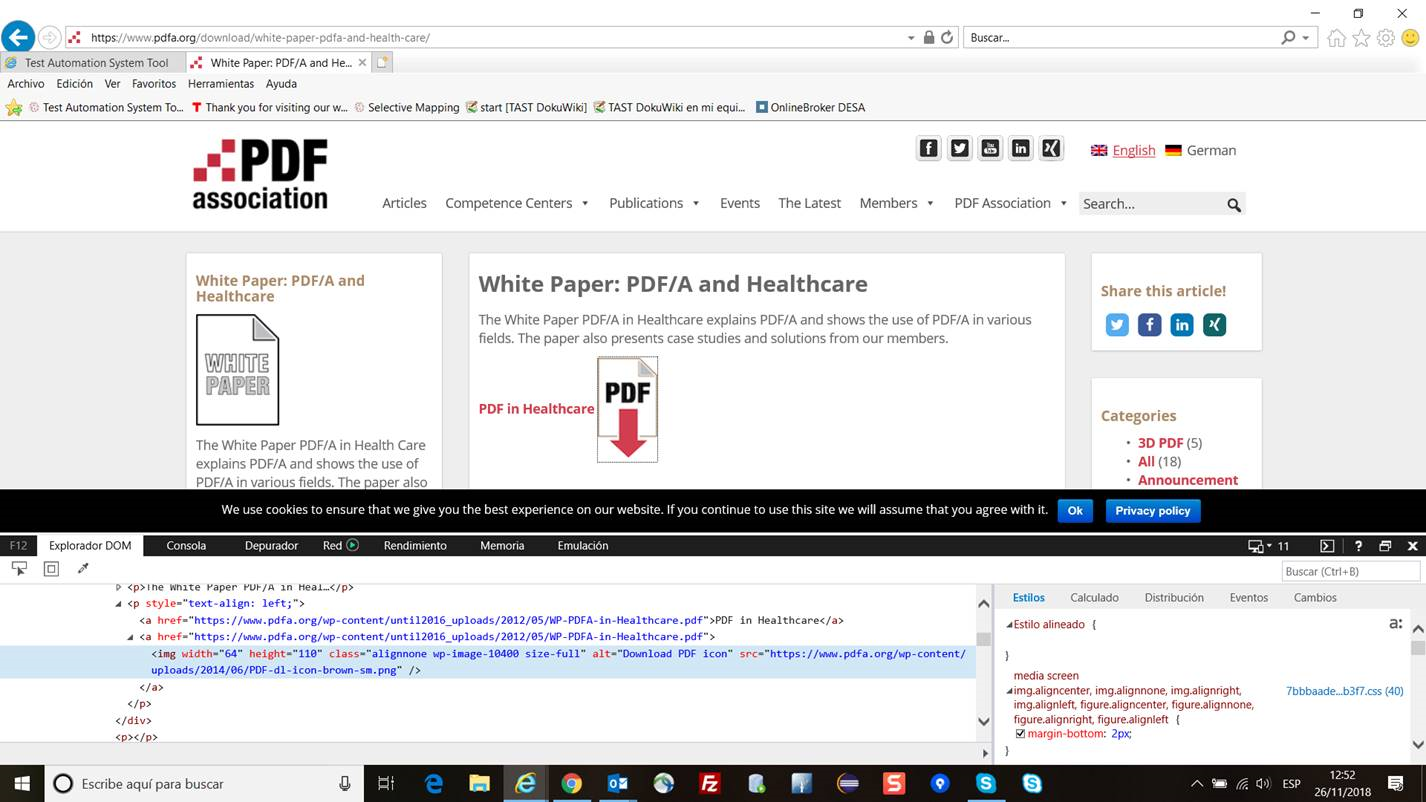Expand the Publications navigation dropdown
Viewport: 1426px width, 802px height.
654,203
